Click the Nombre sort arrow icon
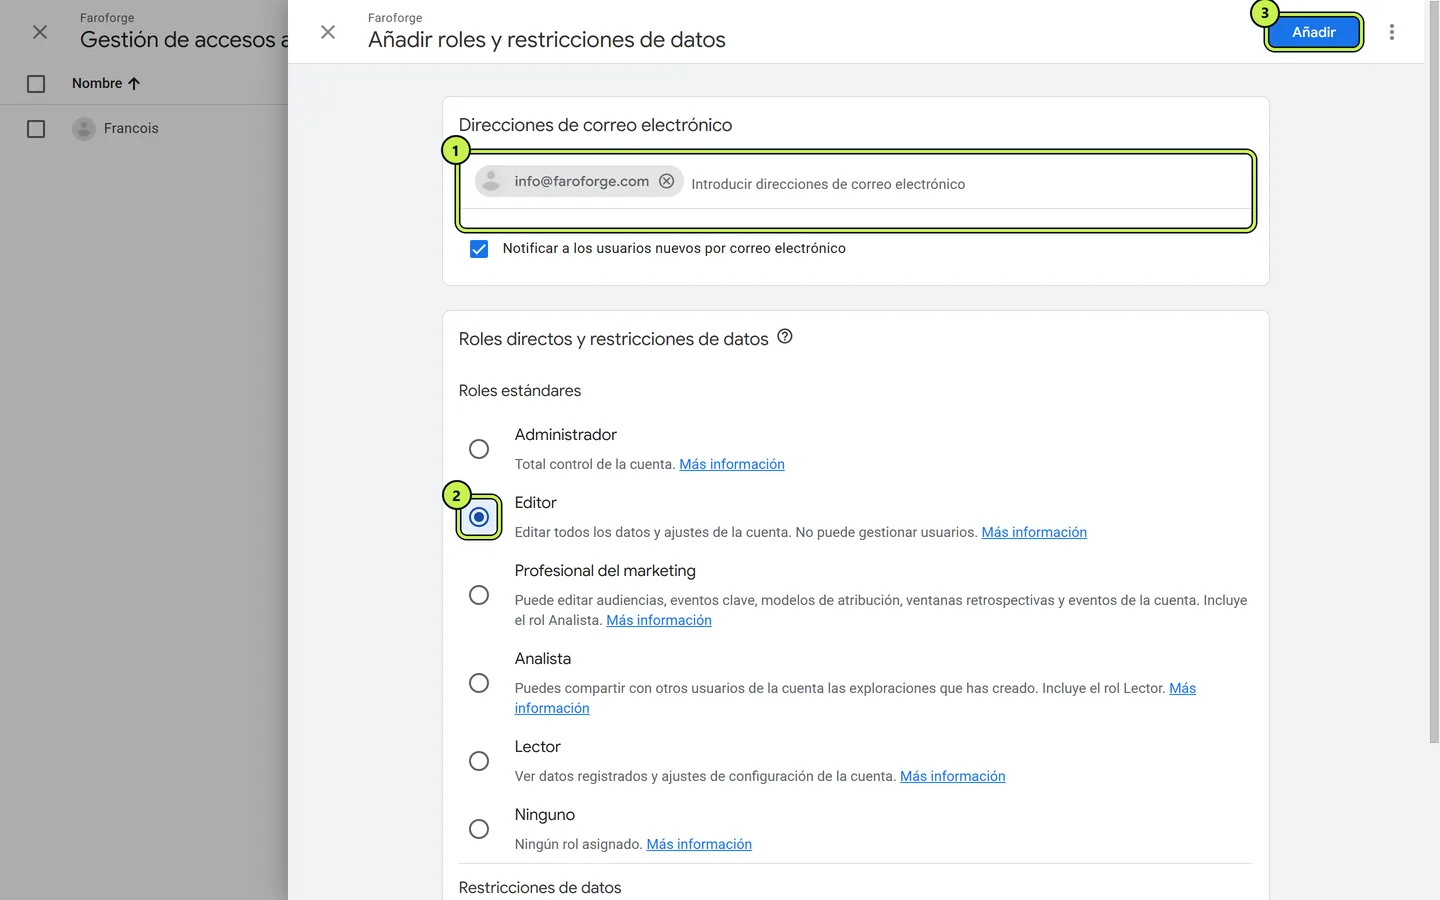 [134, 84]
